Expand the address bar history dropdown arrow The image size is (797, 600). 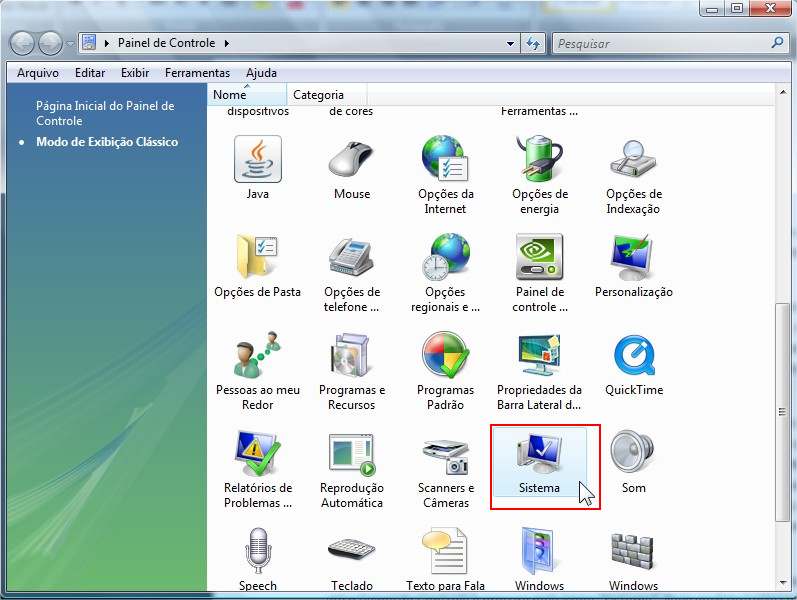[x=511, y=44]
